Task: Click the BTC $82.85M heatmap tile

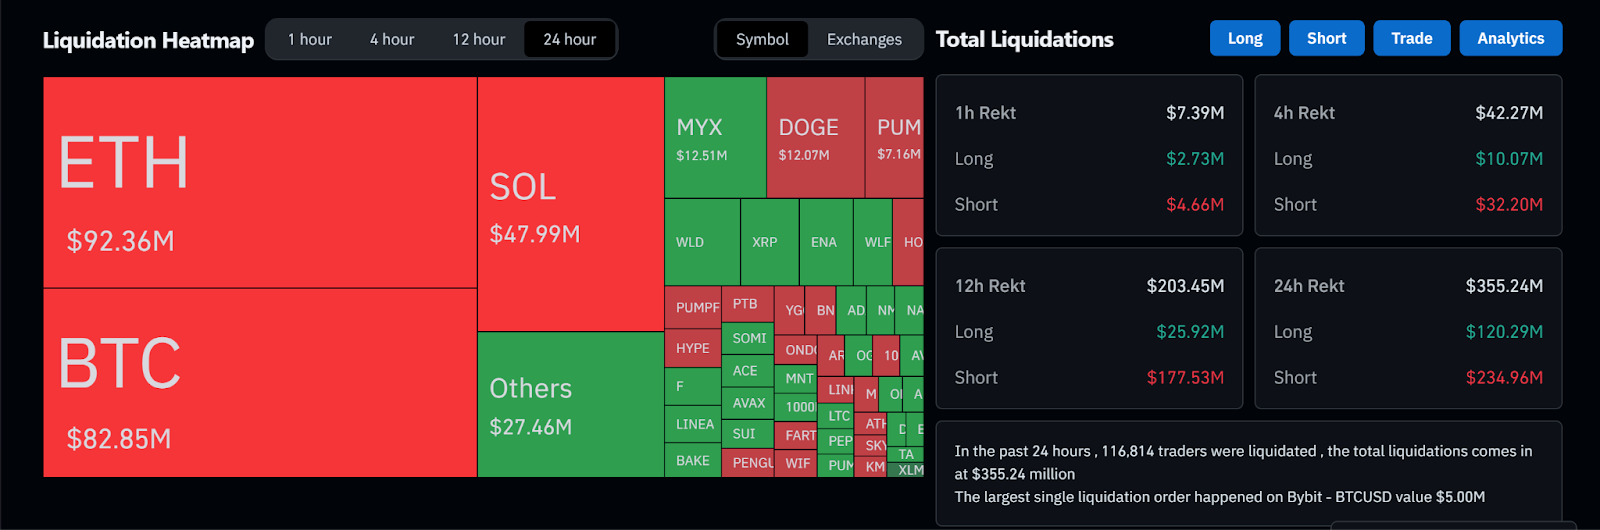Action: pos(260,382)
